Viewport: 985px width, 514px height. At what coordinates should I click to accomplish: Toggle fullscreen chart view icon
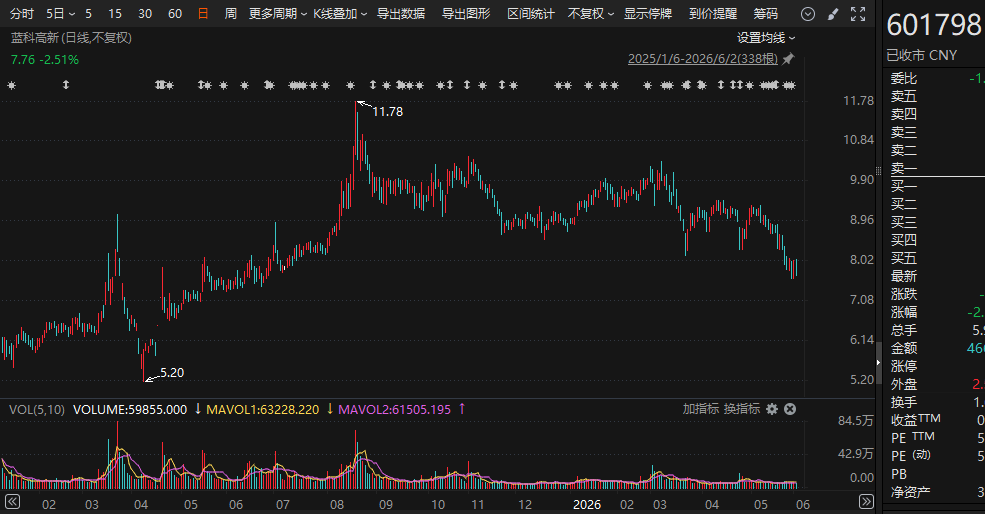point(857,14)
